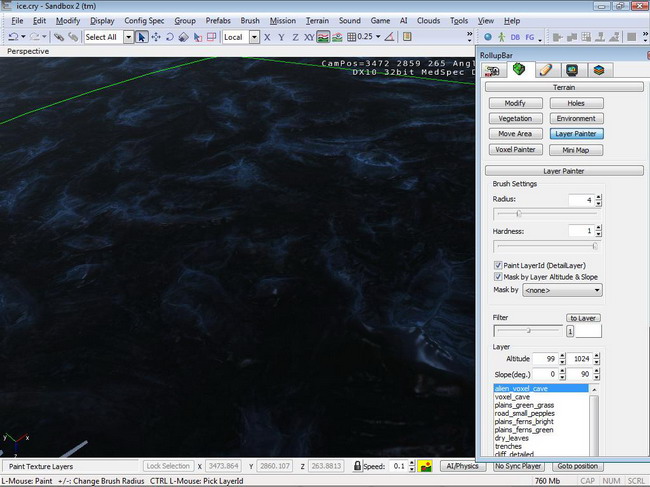The image size is (650, 487).
Task: Click the Unlink objects chain icon
Action: point(73,37)
